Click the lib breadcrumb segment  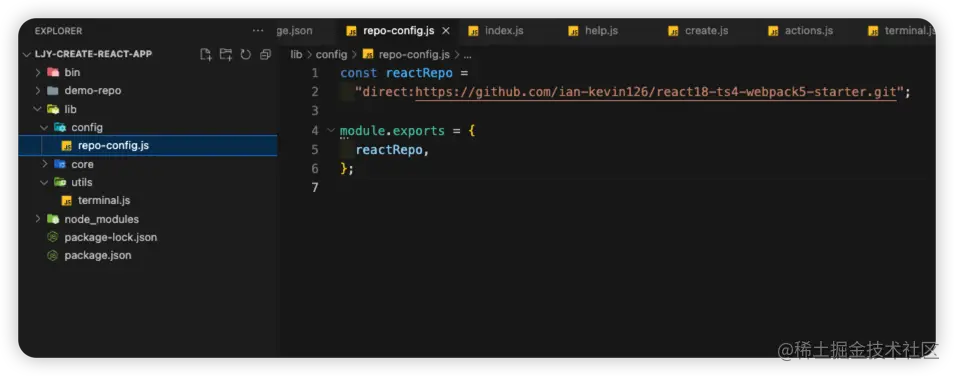pyautogui.click(x=296, y=54)
